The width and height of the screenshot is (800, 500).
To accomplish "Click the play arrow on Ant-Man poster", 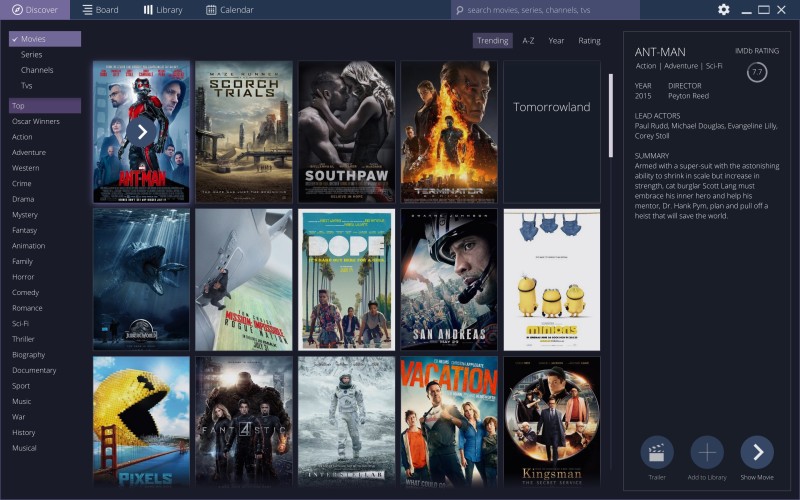I will pyautogui.click(x=141, y=132).
